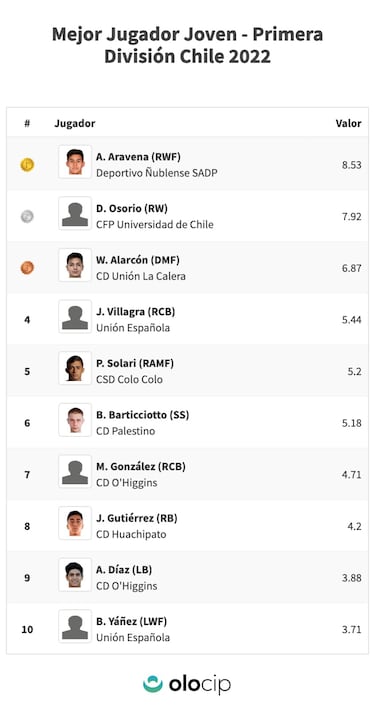Open B. Barticciotto's player photo
This screenshot has width=375, height=709.
(x=75, y=420)
